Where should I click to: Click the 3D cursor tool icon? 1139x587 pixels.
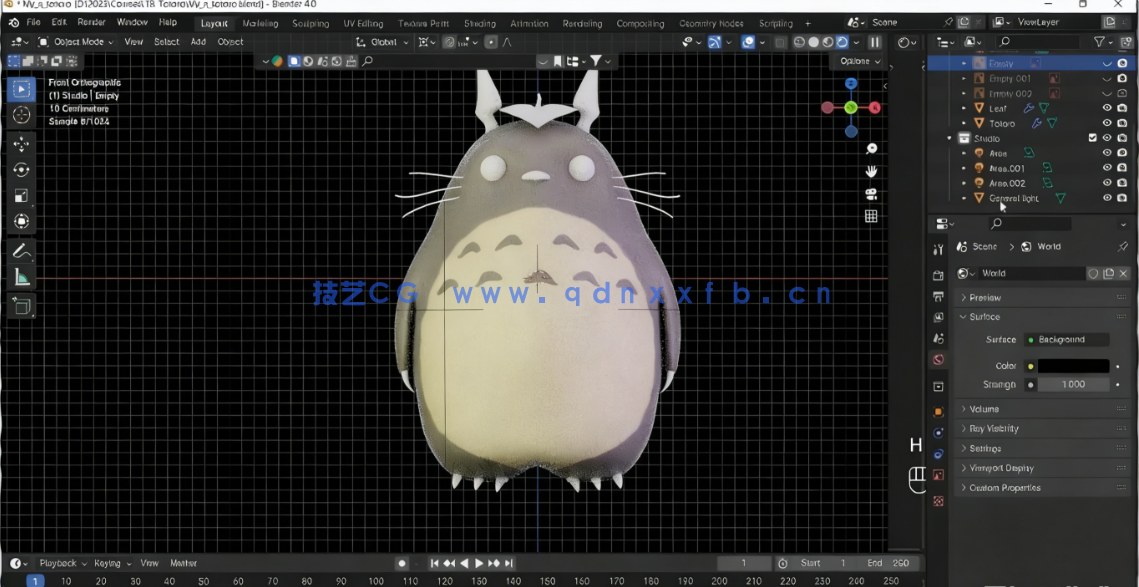20,117
